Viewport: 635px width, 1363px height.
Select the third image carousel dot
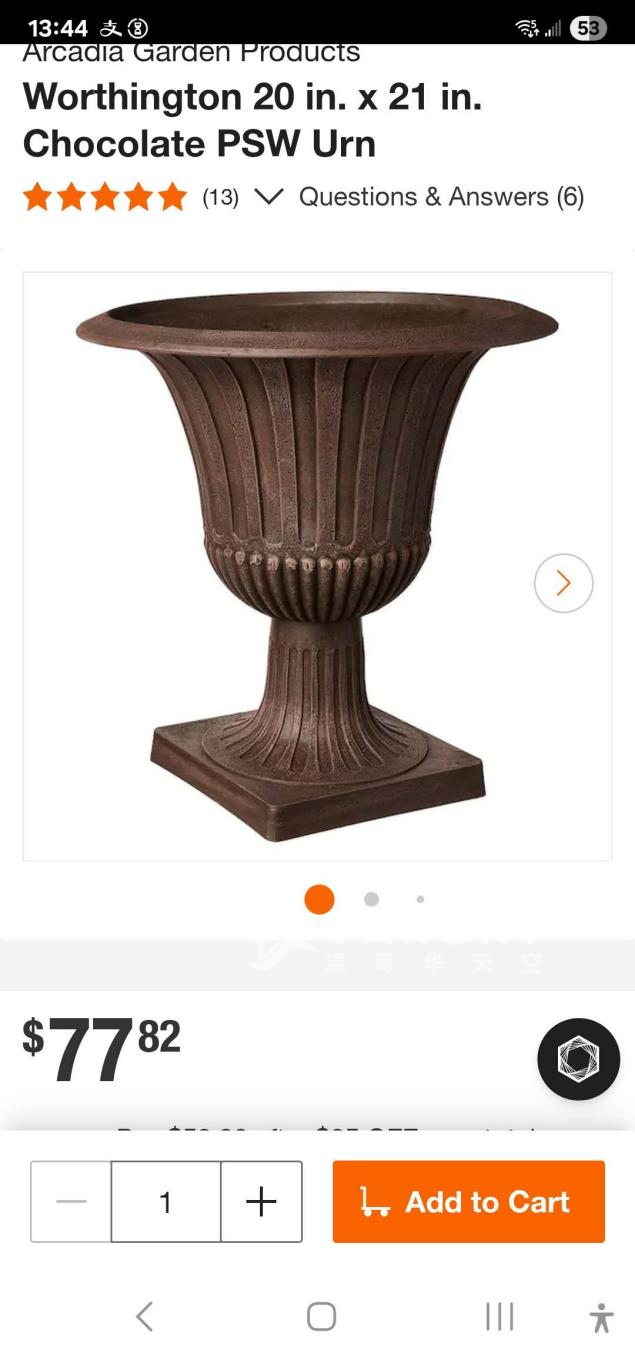click(420, 899)
